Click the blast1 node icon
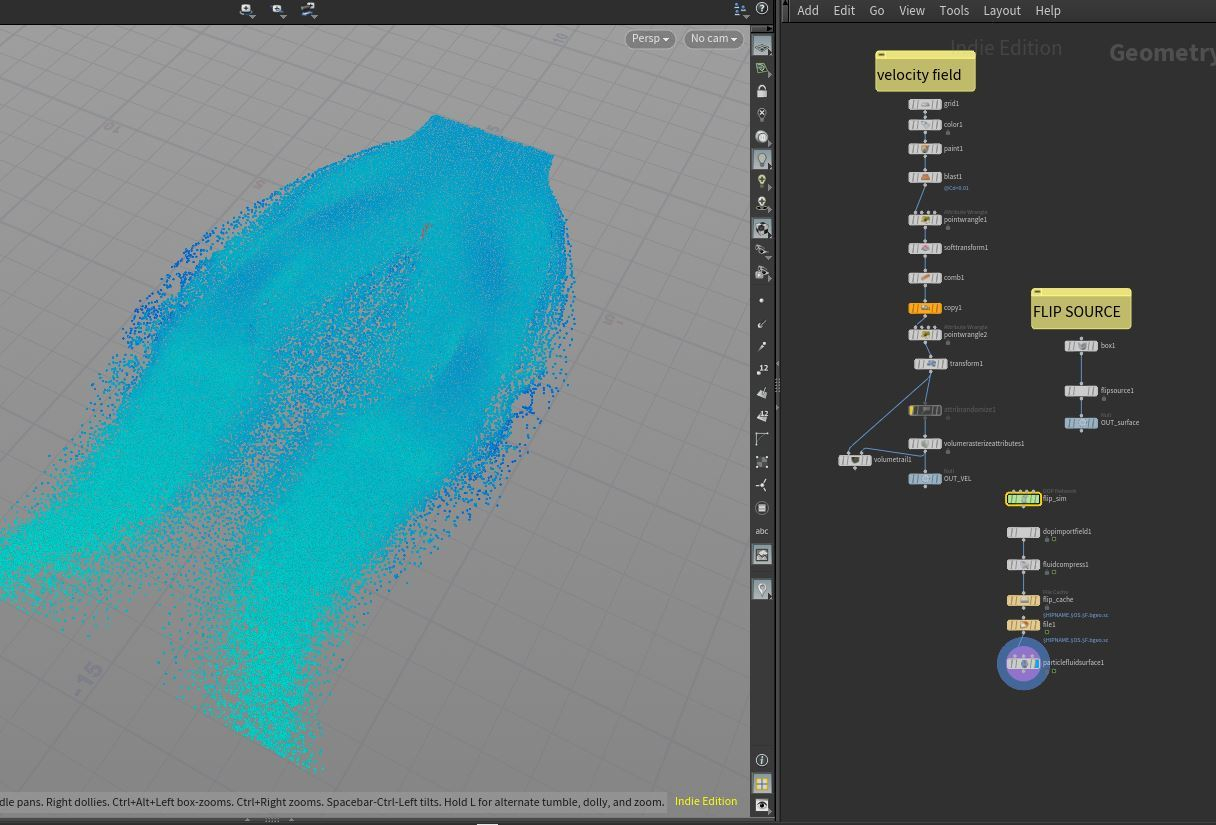The height and width of the screenshot is (825, 1216). click(925, 177)
